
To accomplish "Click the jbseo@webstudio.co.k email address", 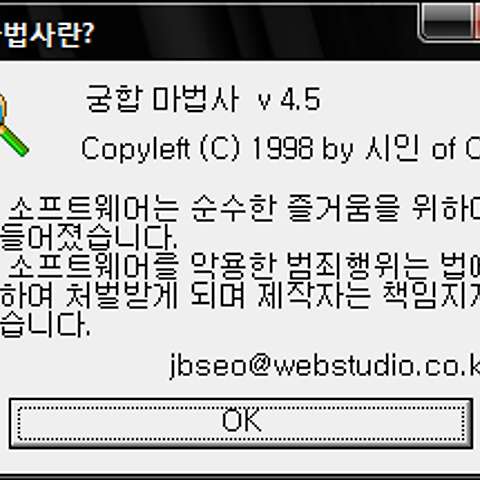I will click(x=325, y=365).
